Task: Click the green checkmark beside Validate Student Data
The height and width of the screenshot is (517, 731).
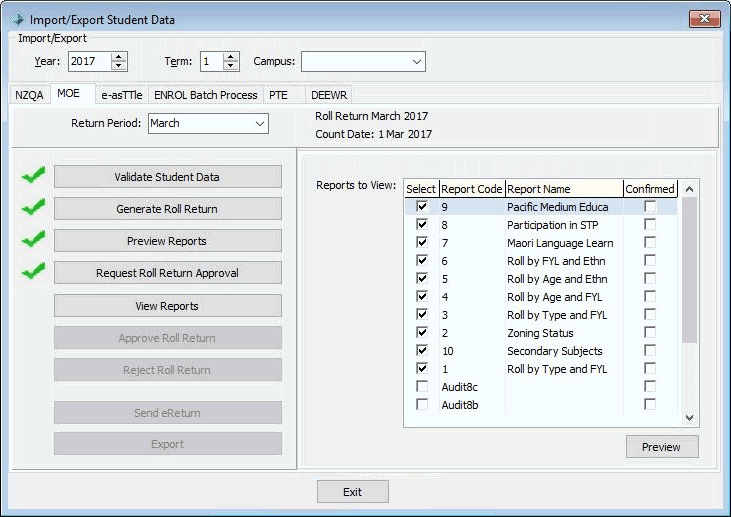Action: [34, 175]
